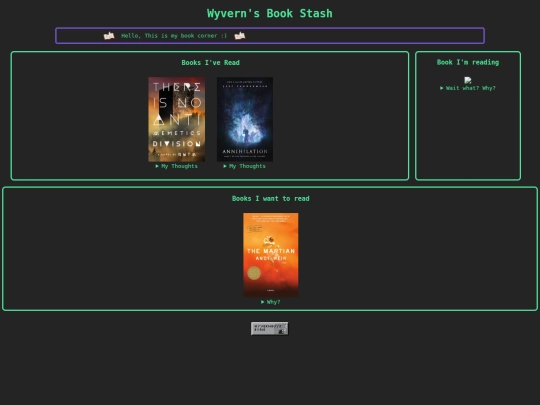Expand My Thoughts under Antimemetics Division cover
Image resolution: width=540 pixels, height=405 pixels.
[x=176, y=166]
